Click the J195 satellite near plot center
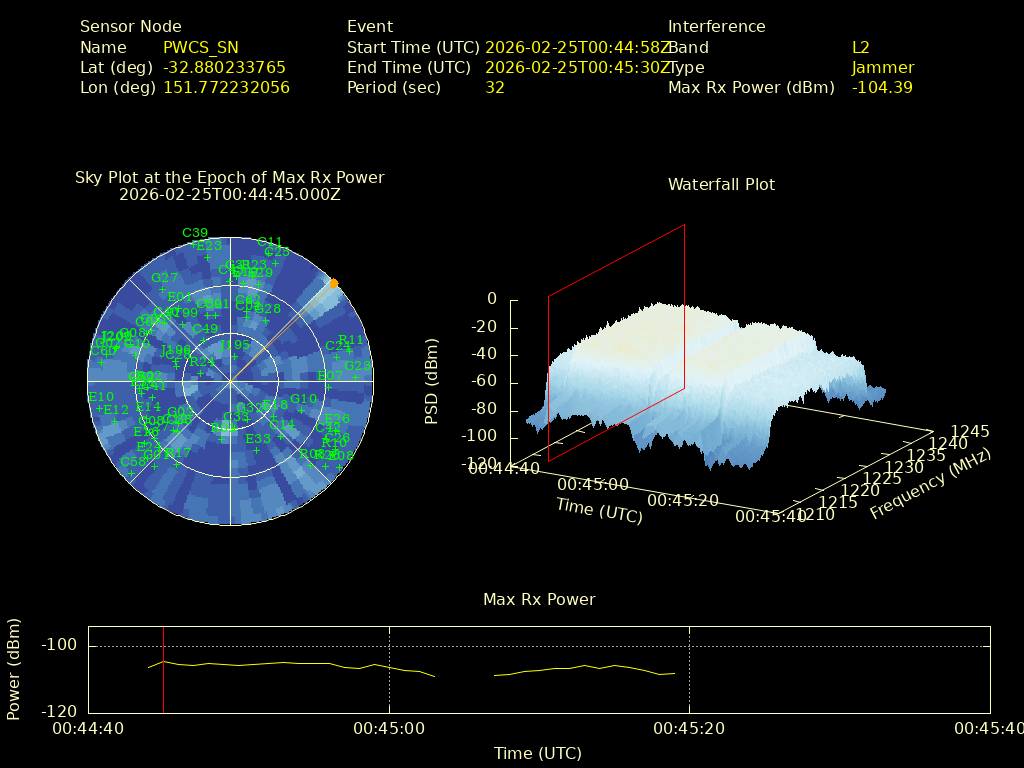This screenshot has width=1024, height=768. (234, 346)
